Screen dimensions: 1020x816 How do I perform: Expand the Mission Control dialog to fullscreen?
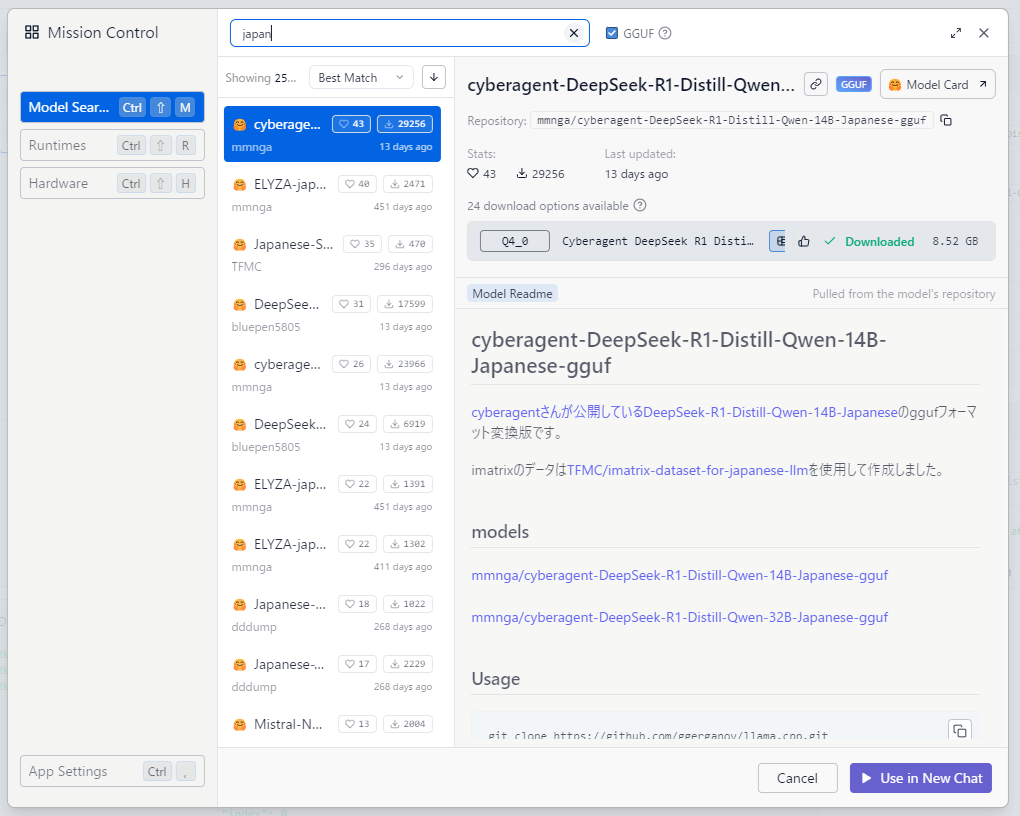click(x=956, y=33)
